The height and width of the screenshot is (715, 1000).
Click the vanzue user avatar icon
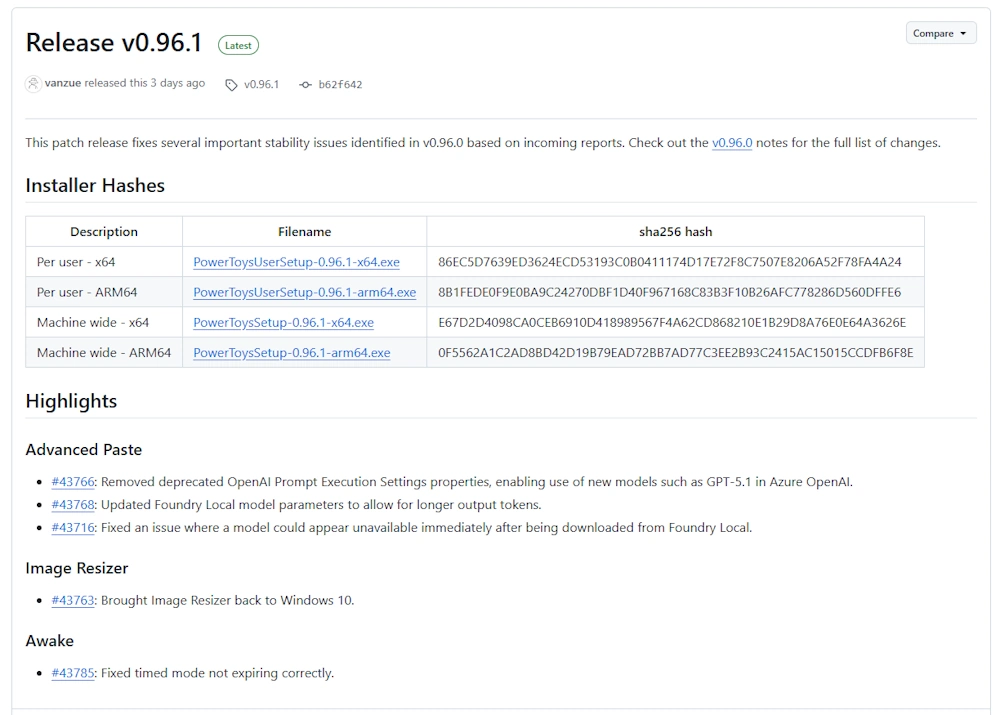coord(33,84)
